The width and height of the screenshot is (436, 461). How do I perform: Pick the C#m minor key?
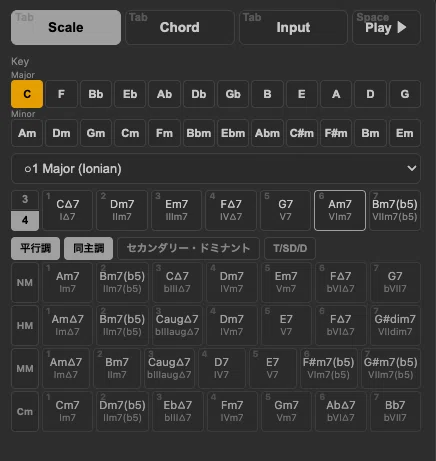[x=302, y=133]
